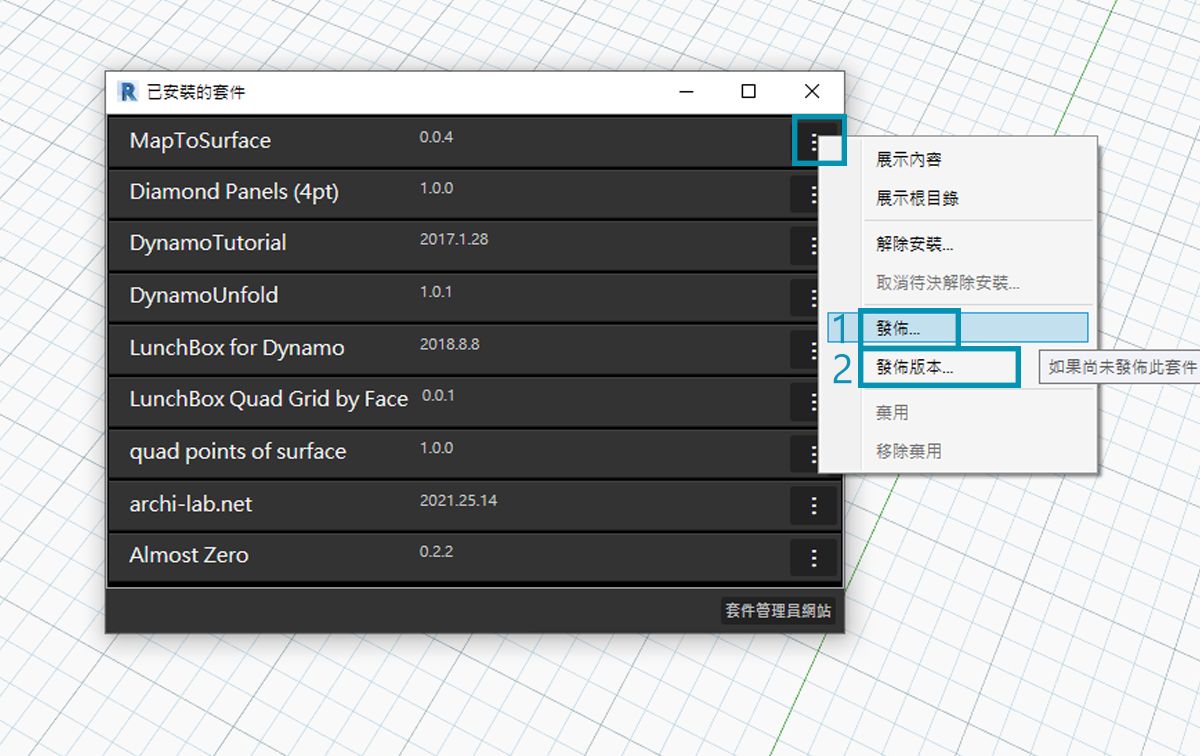Select the DynamoTutorial package name
The height and width of the screenshot is (756, 1200).
click(x=208, y=243)
